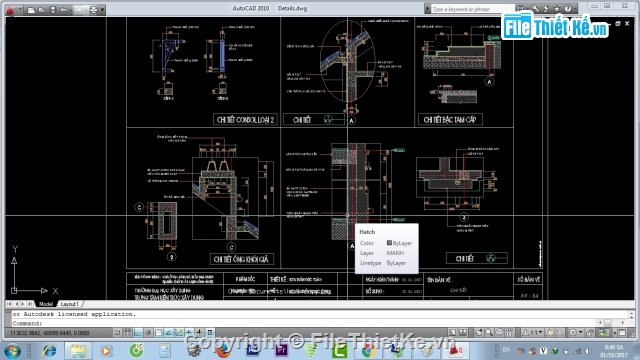640x360 pixels.
Task: Click the Model space status bar button
Action: [x=453, y=333]
